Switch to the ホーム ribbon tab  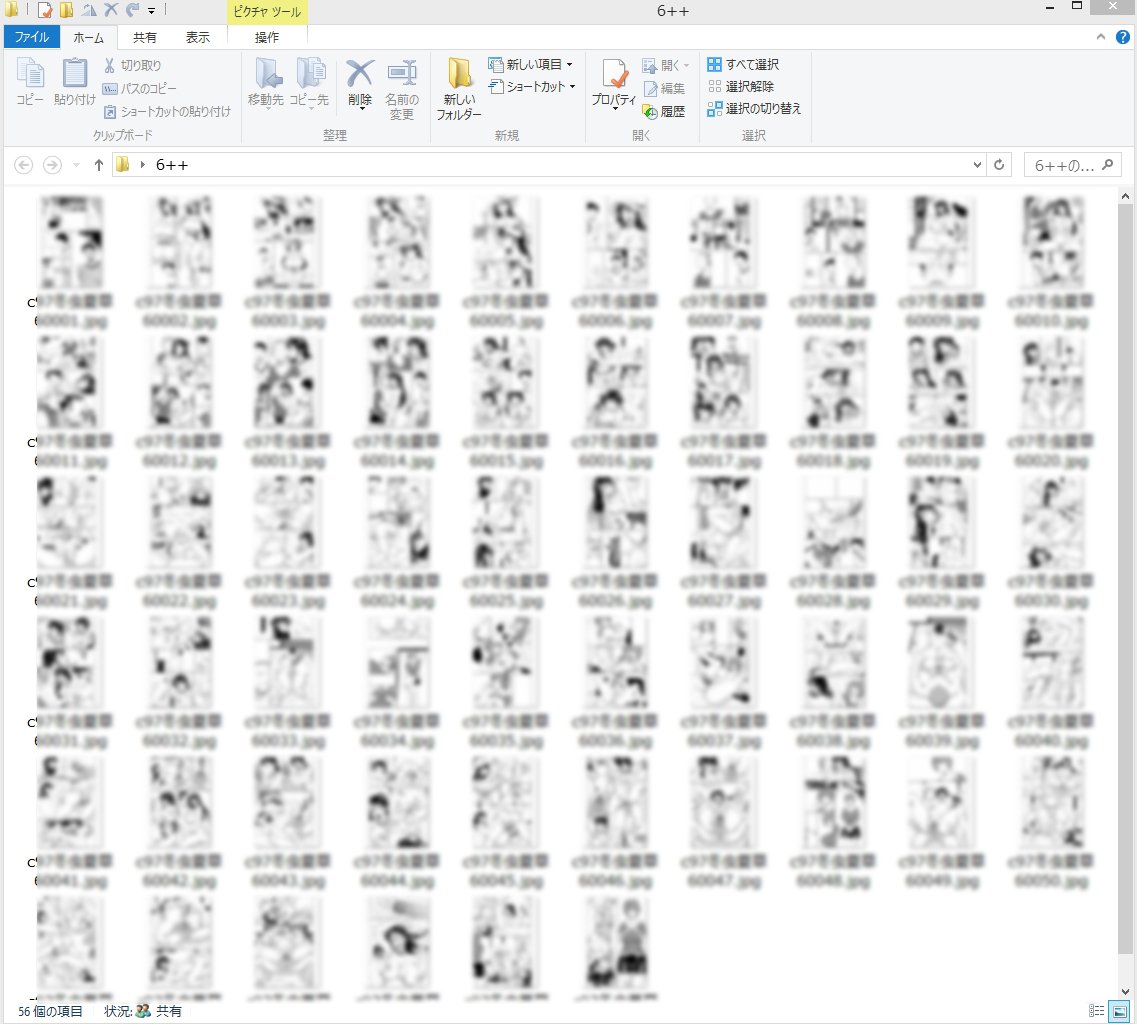click(x=88, y=38)
